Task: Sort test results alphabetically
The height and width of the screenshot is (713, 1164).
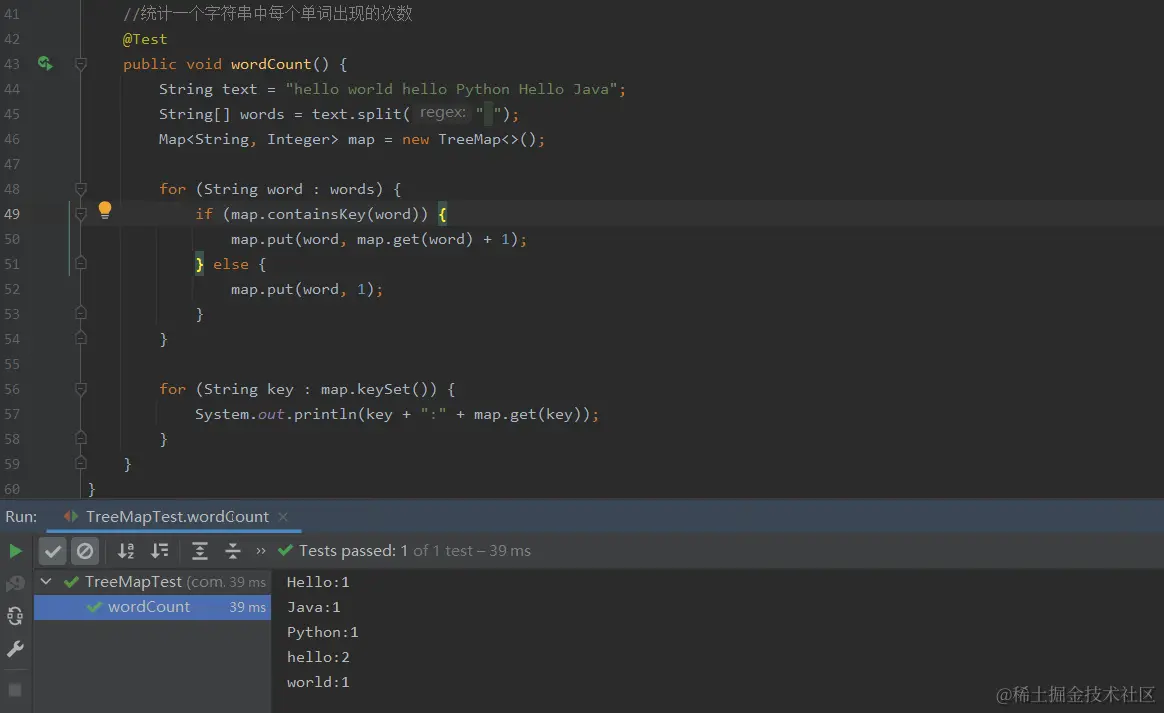Action: coord(126,551)
